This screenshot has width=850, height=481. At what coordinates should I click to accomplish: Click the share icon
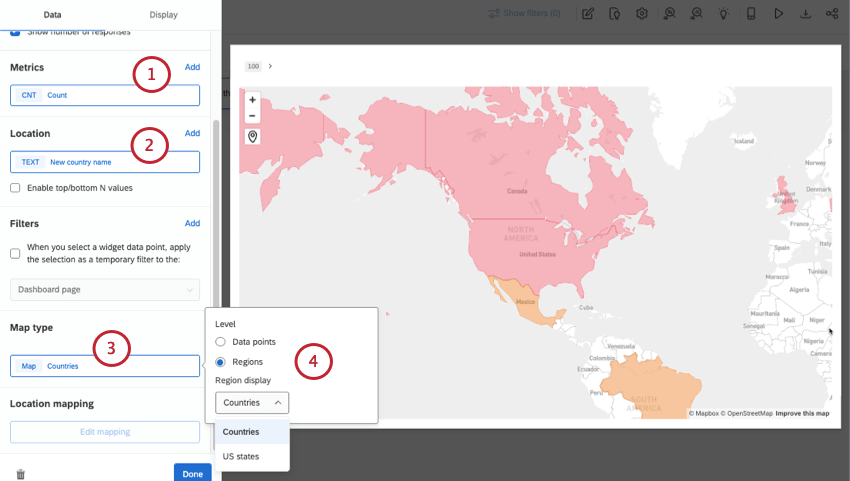(832, 14)
